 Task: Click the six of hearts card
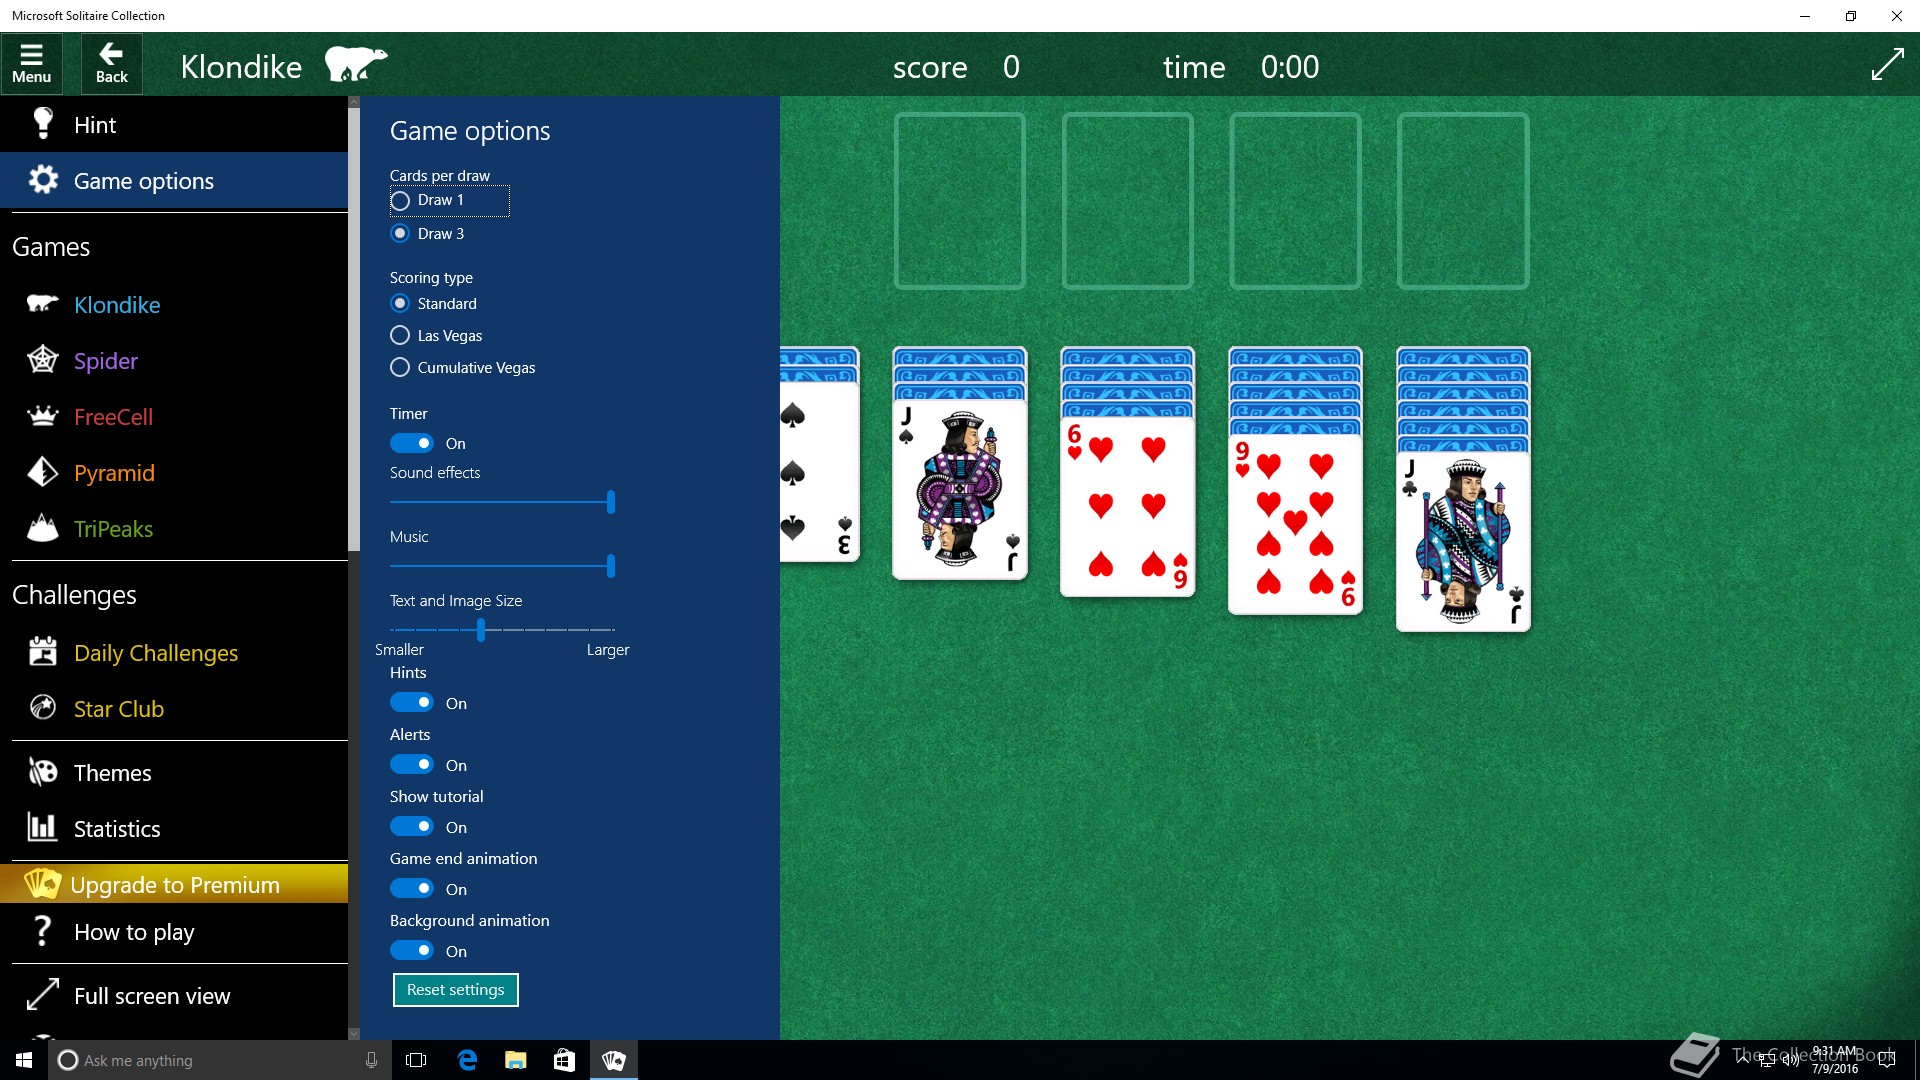pos(1127,507)
